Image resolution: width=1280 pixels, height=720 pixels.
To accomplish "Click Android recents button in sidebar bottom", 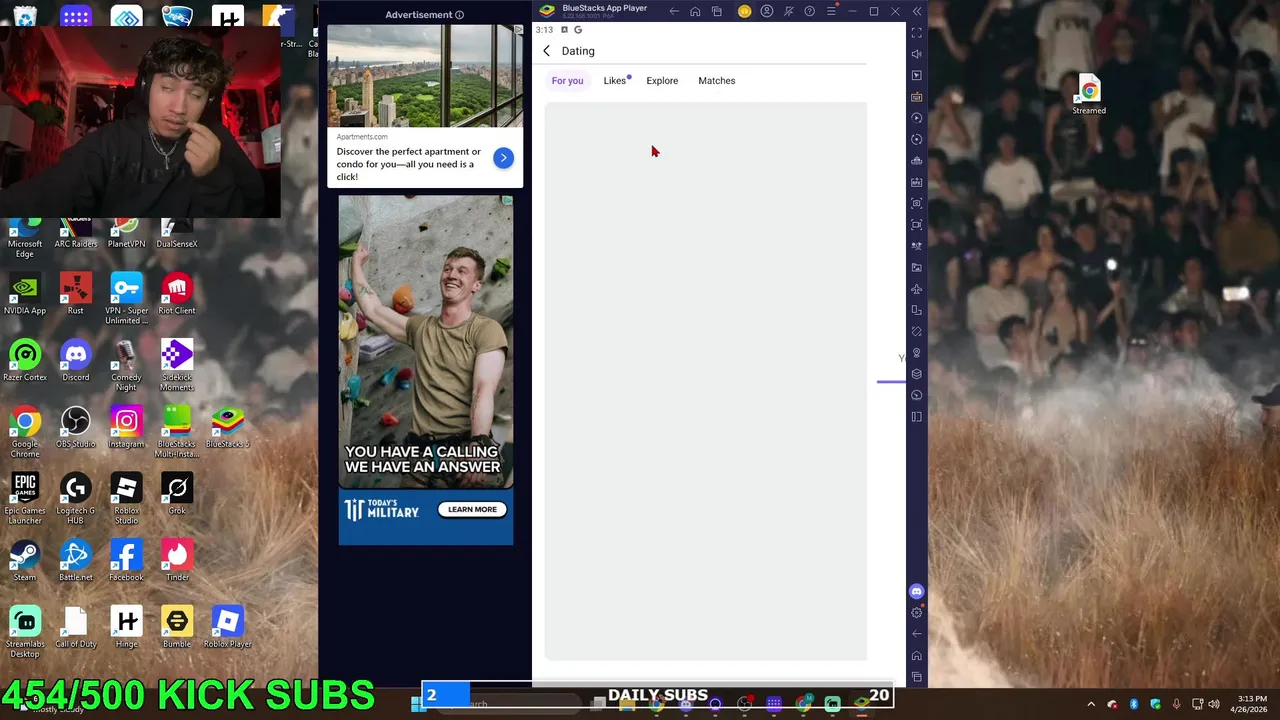I will click(917, 677).
